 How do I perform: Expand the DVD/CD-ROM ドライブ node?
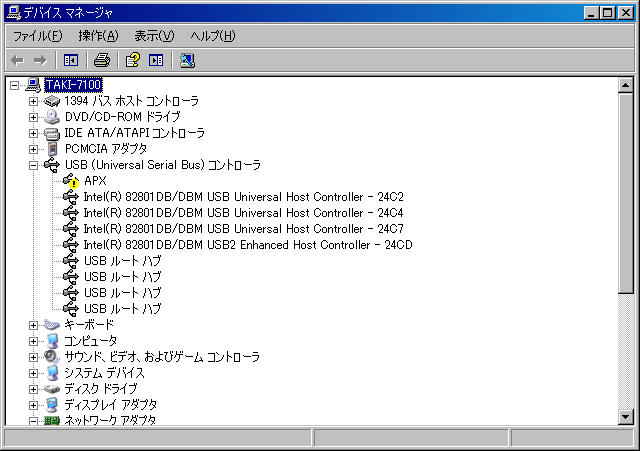pos(33,117)
